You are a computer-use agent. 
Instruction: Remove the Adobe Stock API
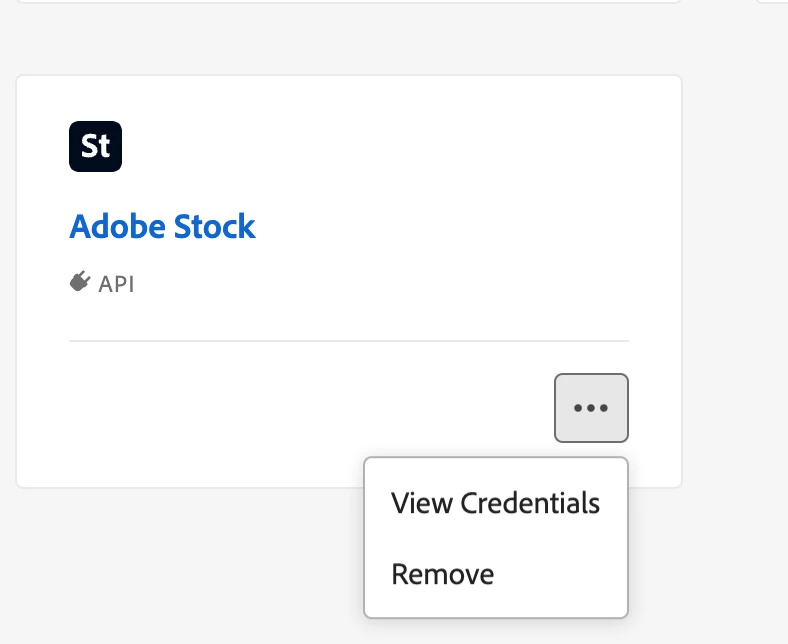442,574
